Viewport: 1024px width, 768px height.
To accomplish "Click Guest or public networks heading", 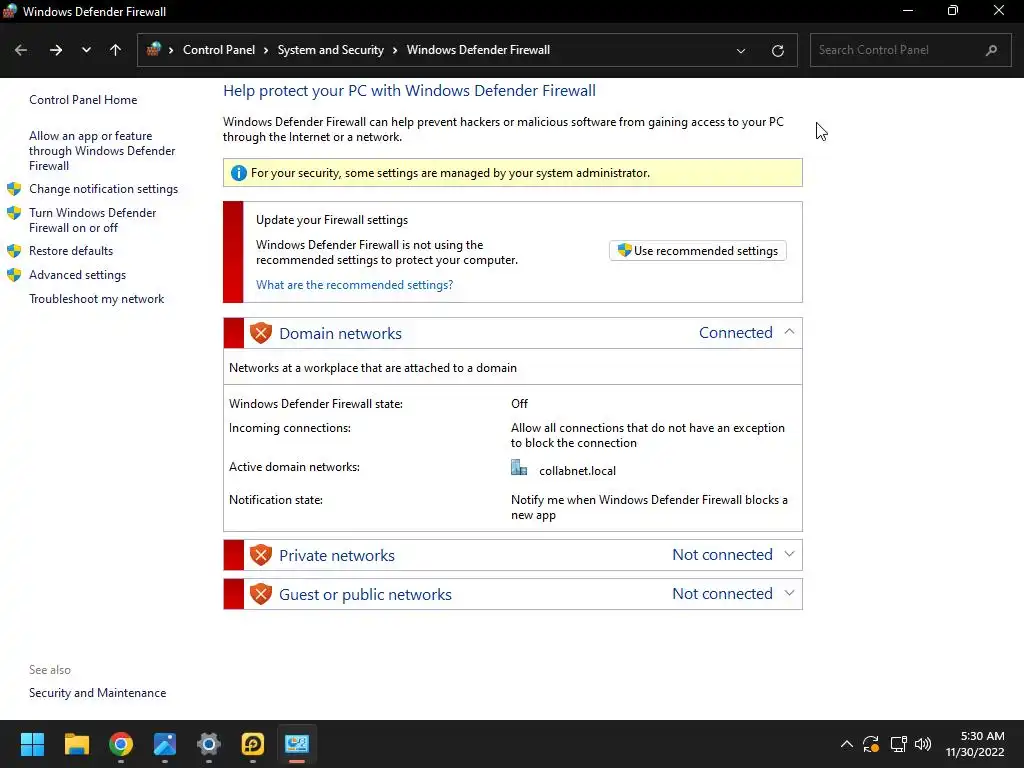I will coord(365,594).
